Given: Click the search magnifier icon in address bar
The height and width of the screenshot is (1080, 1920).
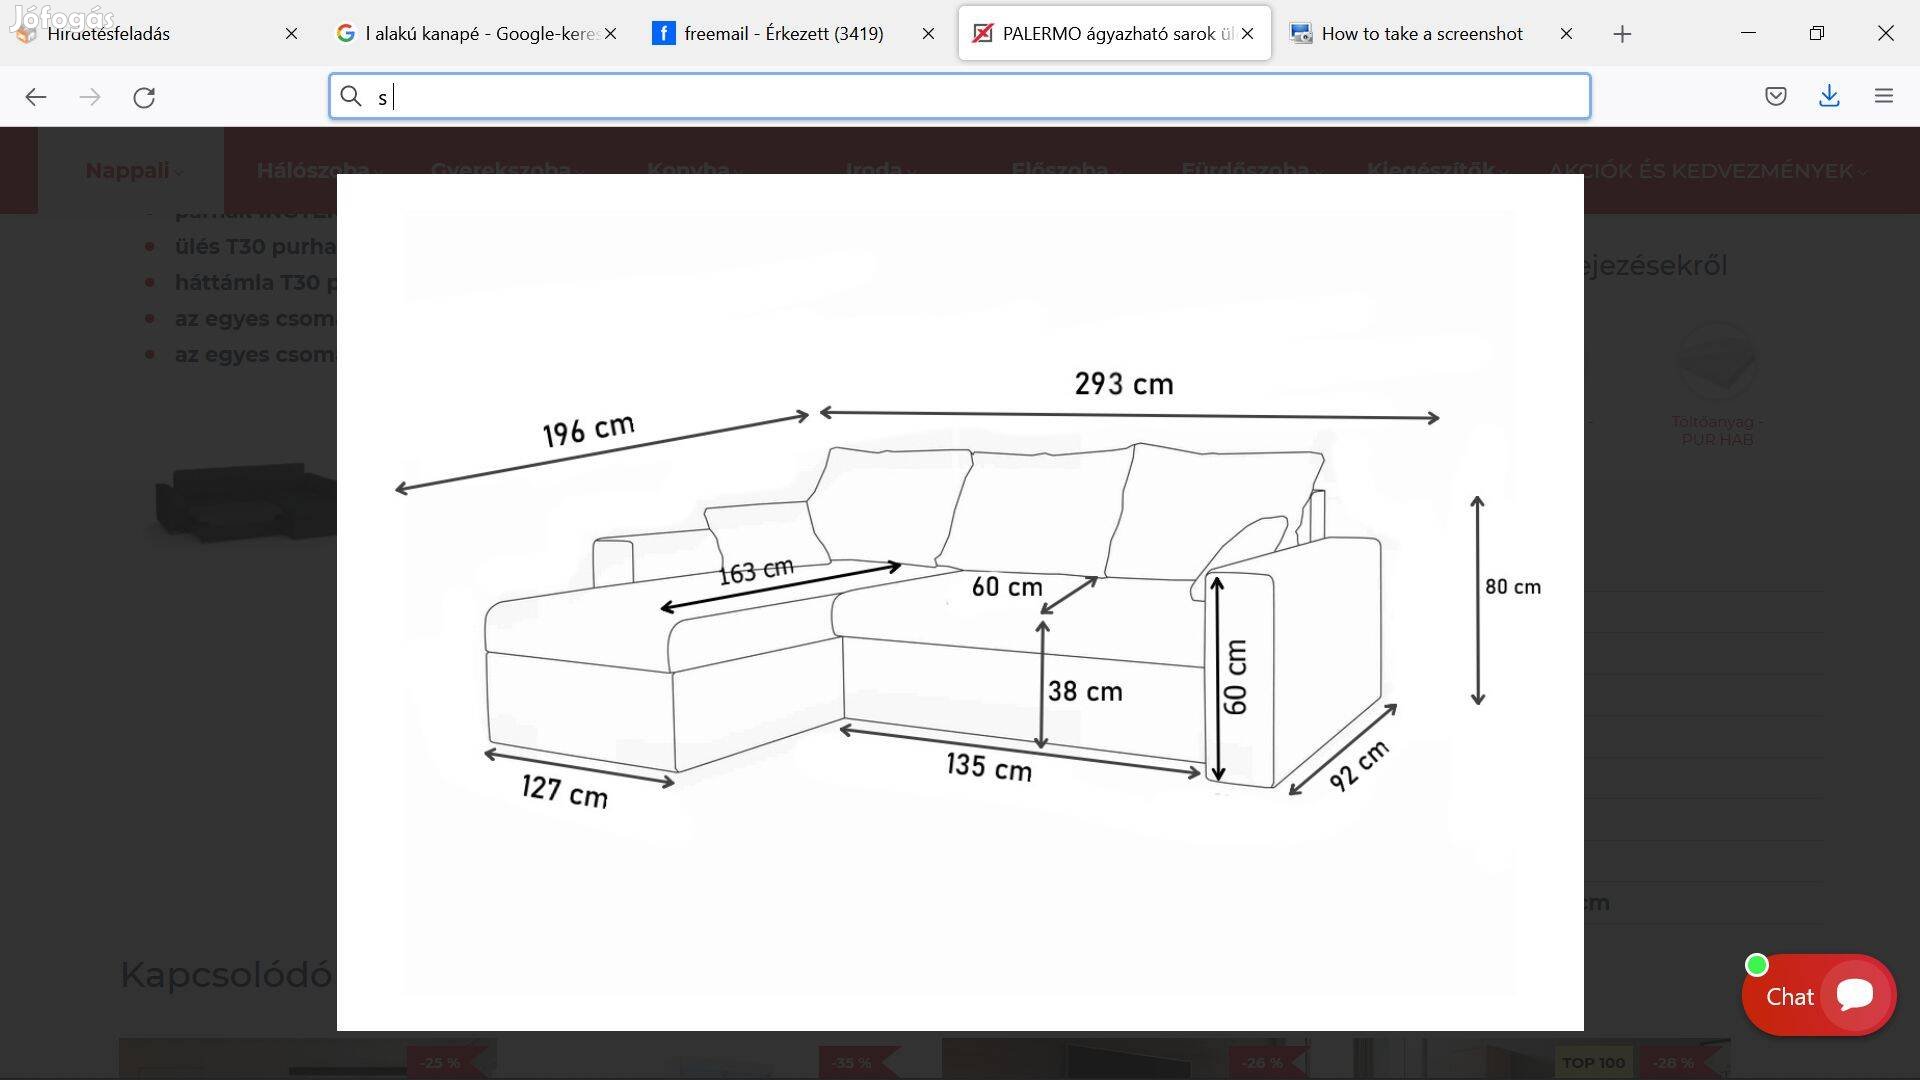Looking at the screenshot, I should (x=350, y=96).
